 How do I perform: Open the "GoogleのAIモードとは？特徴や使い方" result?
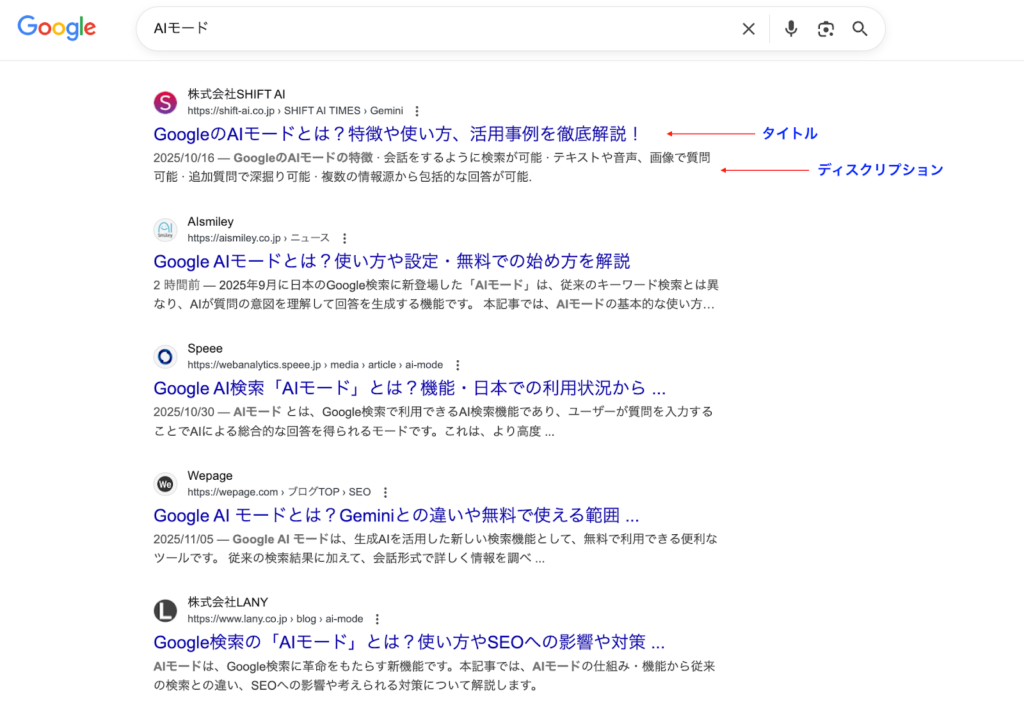(x=397, y=134)
